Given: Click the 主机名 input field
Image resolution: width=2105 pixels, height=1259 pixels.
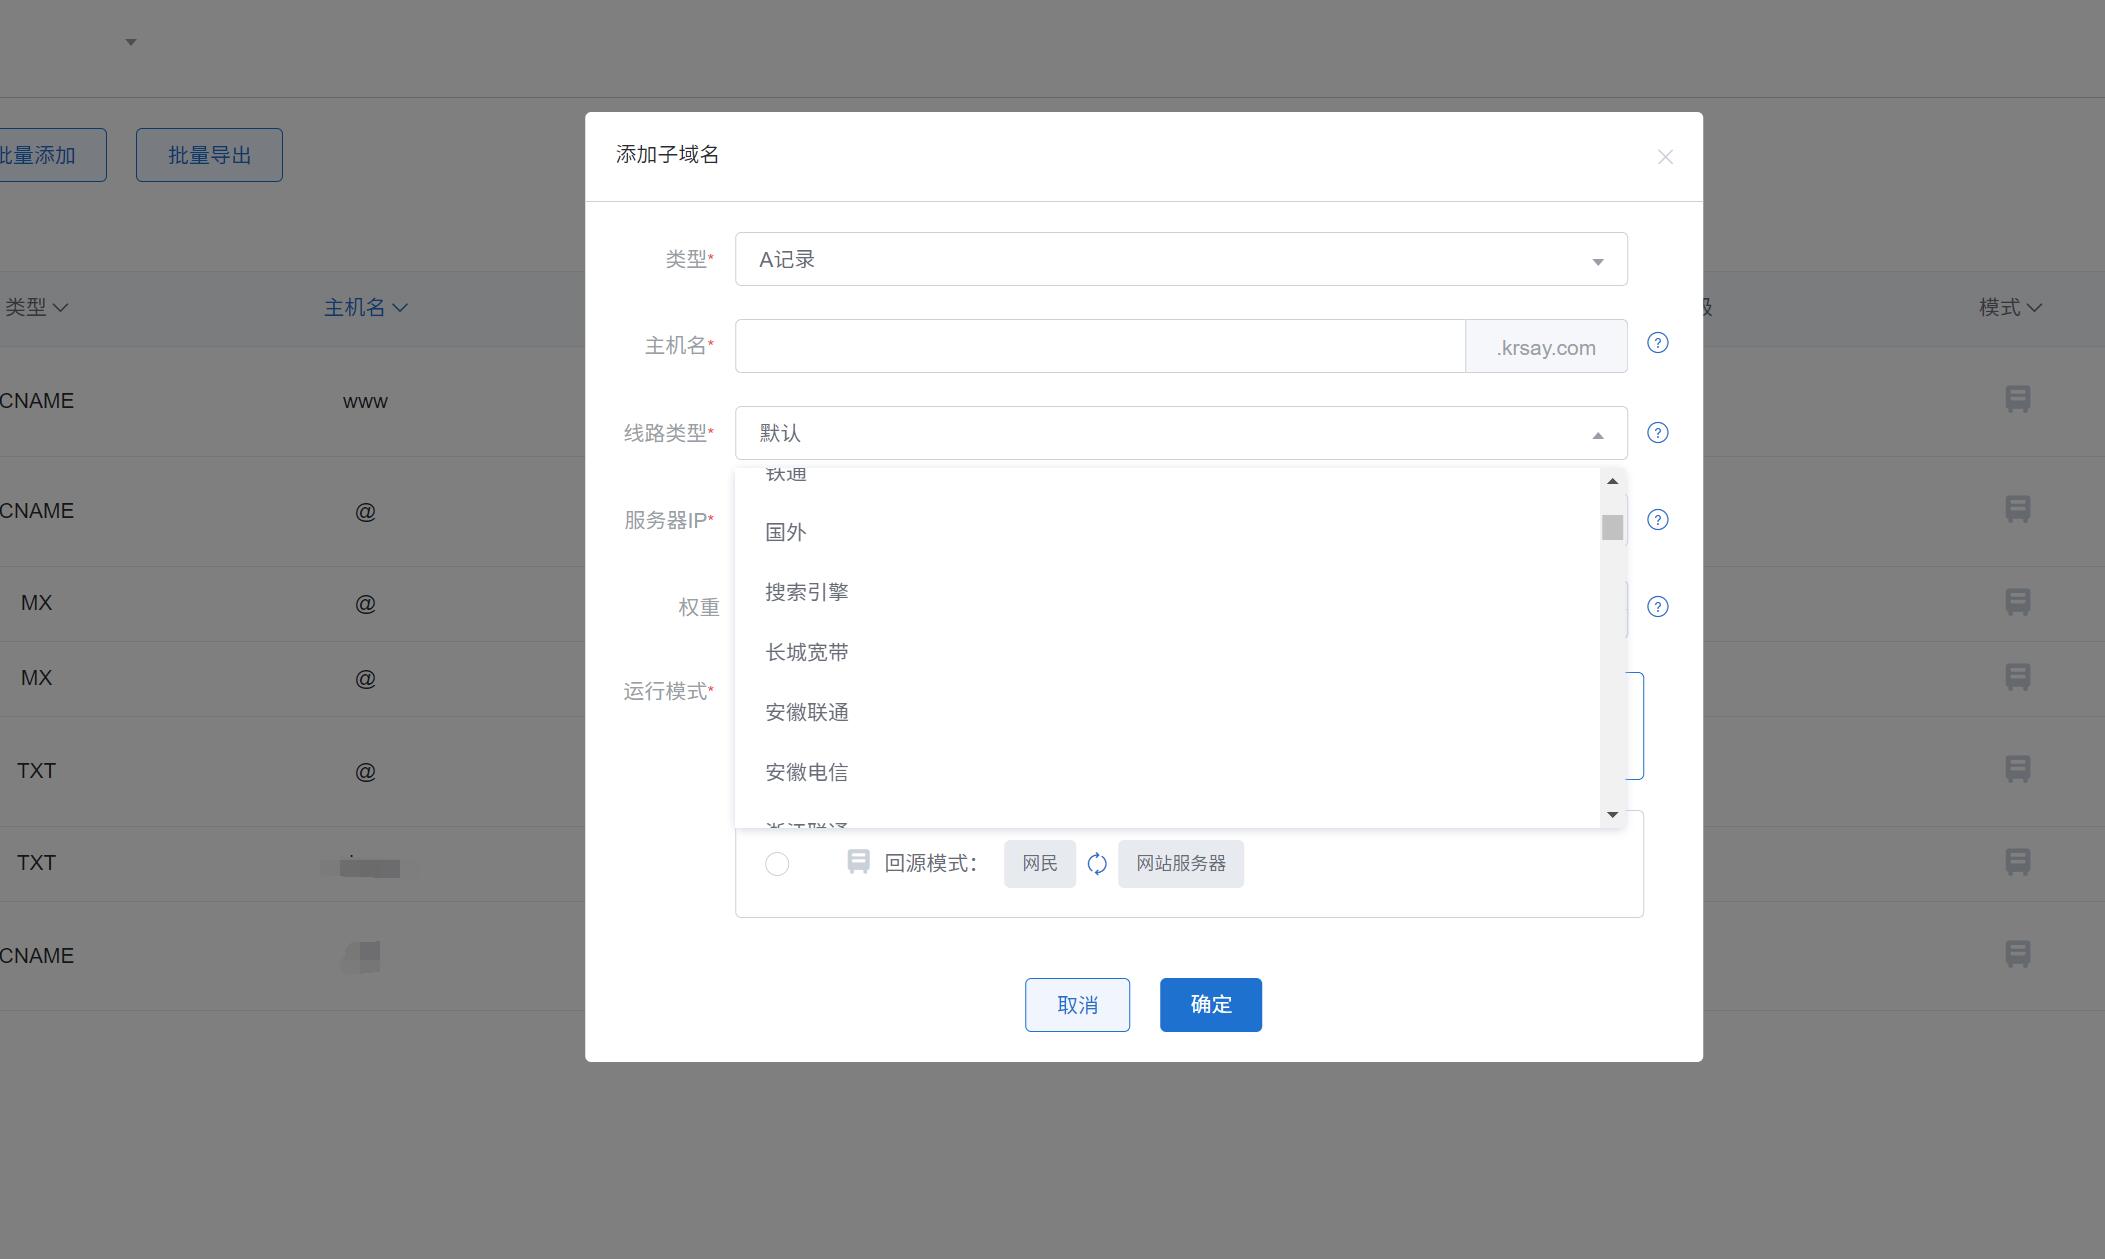Looking at the screenshot, I should (x=1100, y=346).
